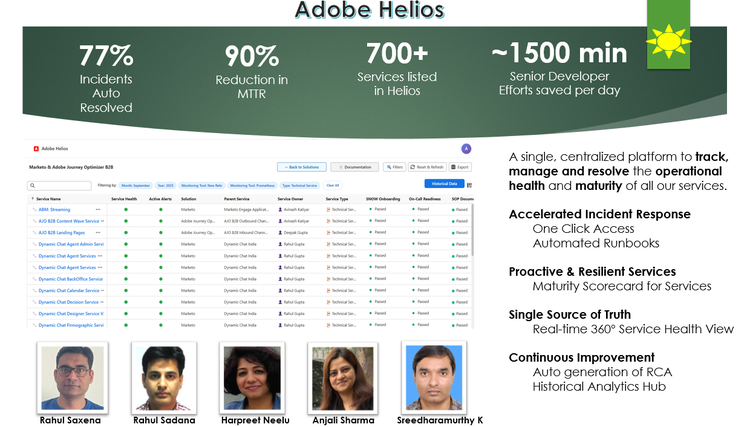This screenshot has width=750, height=427.
Task: Click the Service Owner column header
Action: pos(290,198)
